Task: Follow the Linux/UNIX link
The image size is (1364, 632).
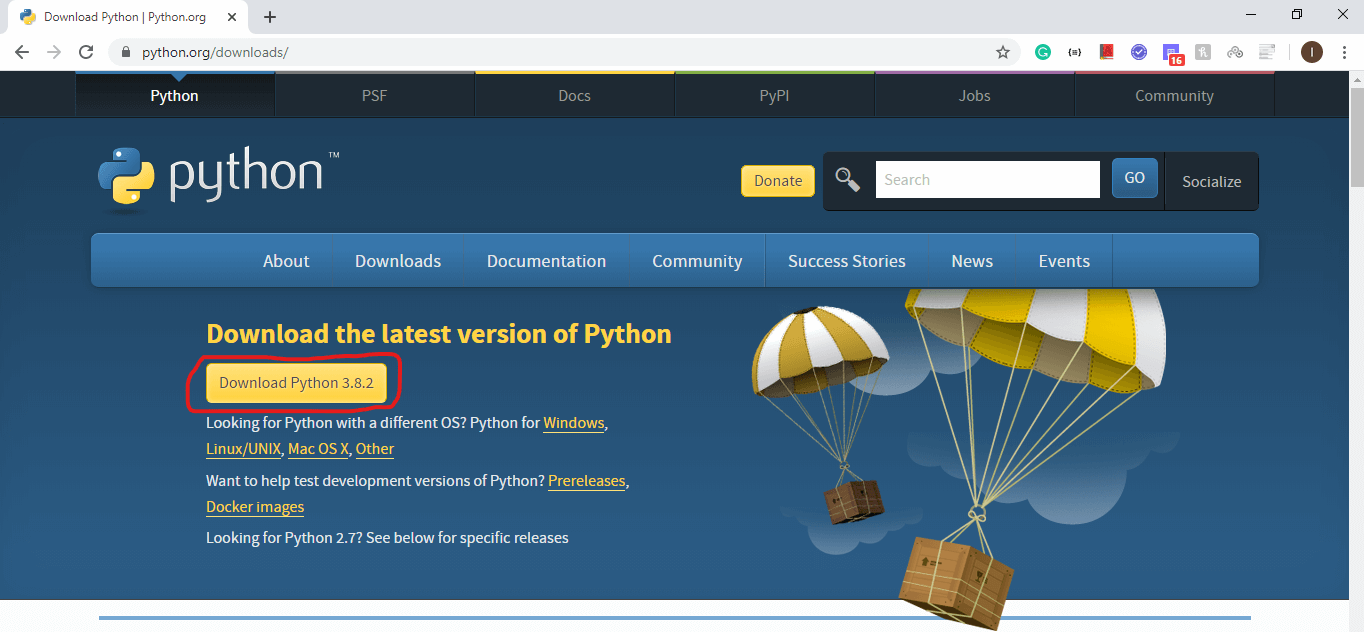Action: 244,449
